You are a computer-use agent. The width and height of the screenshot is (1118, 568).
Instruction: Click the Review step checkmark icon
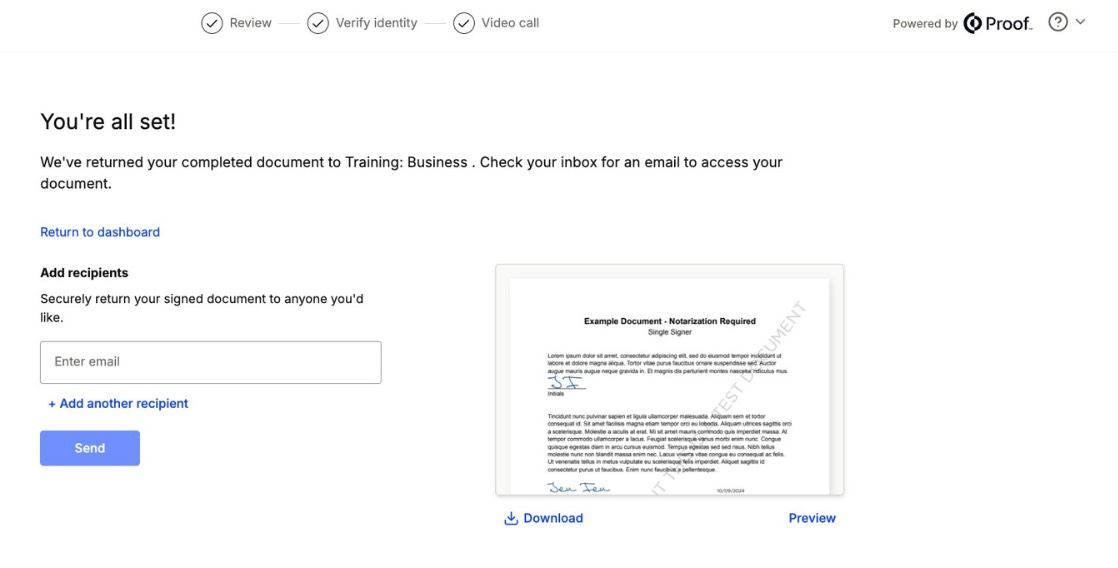pyautogui.click(x=212, y=23)
